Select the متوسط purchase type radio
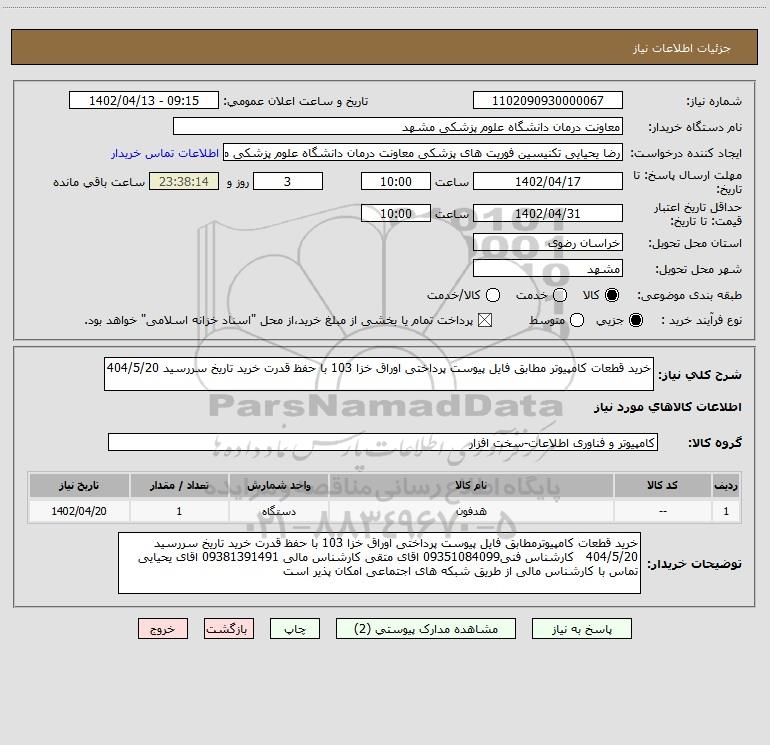The width and height of the screenshot is (770, 745). (x=577, y=320)
